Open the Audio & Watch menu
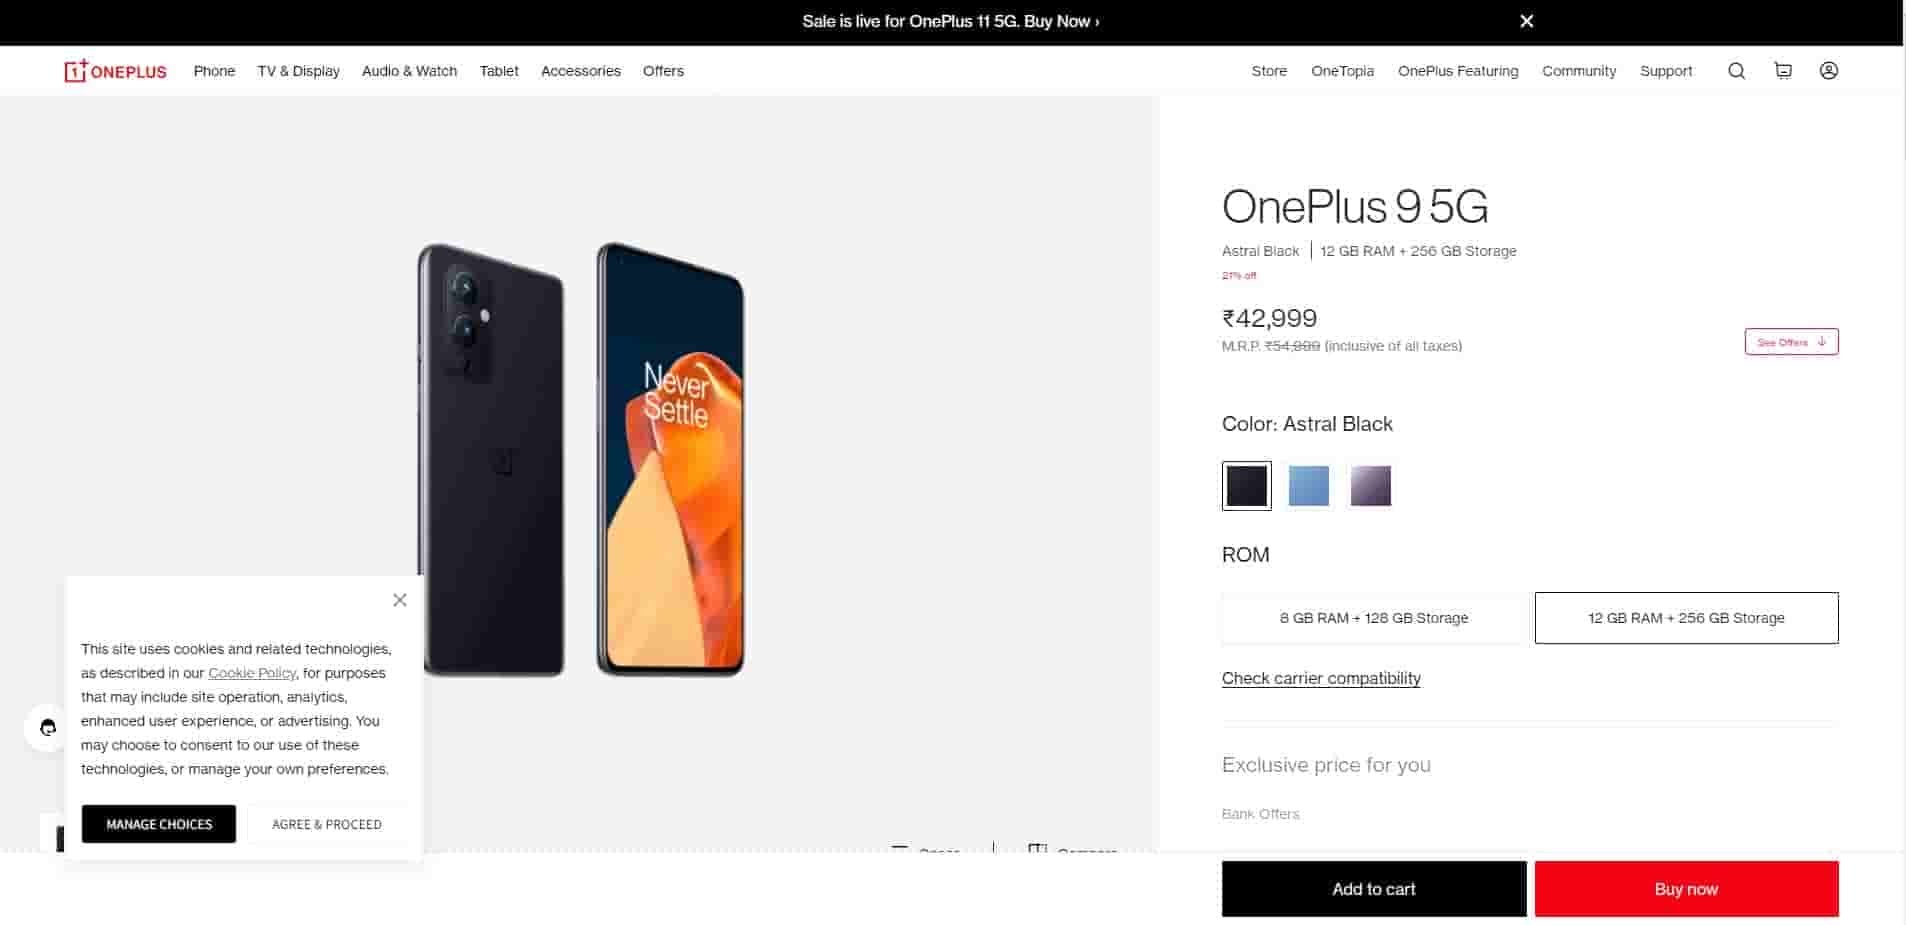Image resolution: width=1906 pixels, height=925 pixels. pyautogui.click(x=409, y=71)
